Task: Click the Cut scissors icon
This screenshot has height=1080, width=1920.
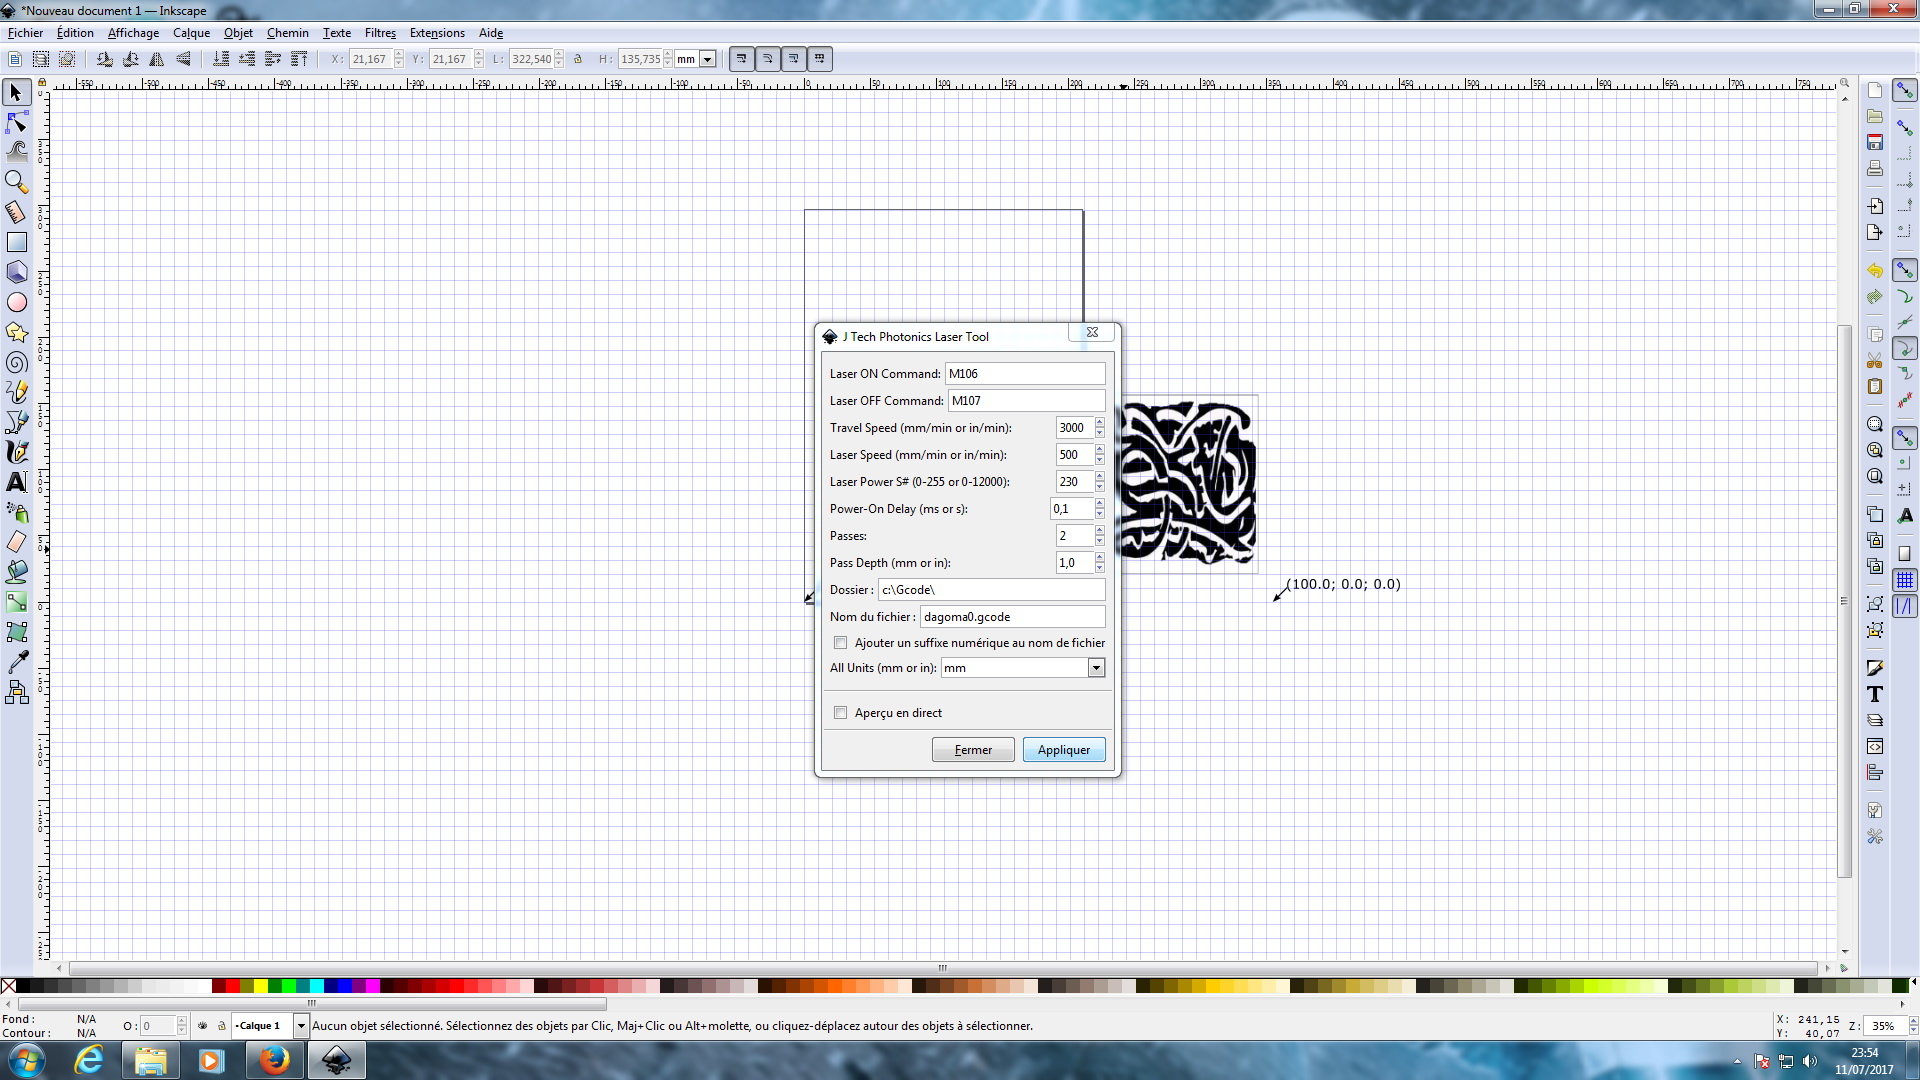Action: pos(1875,360)
